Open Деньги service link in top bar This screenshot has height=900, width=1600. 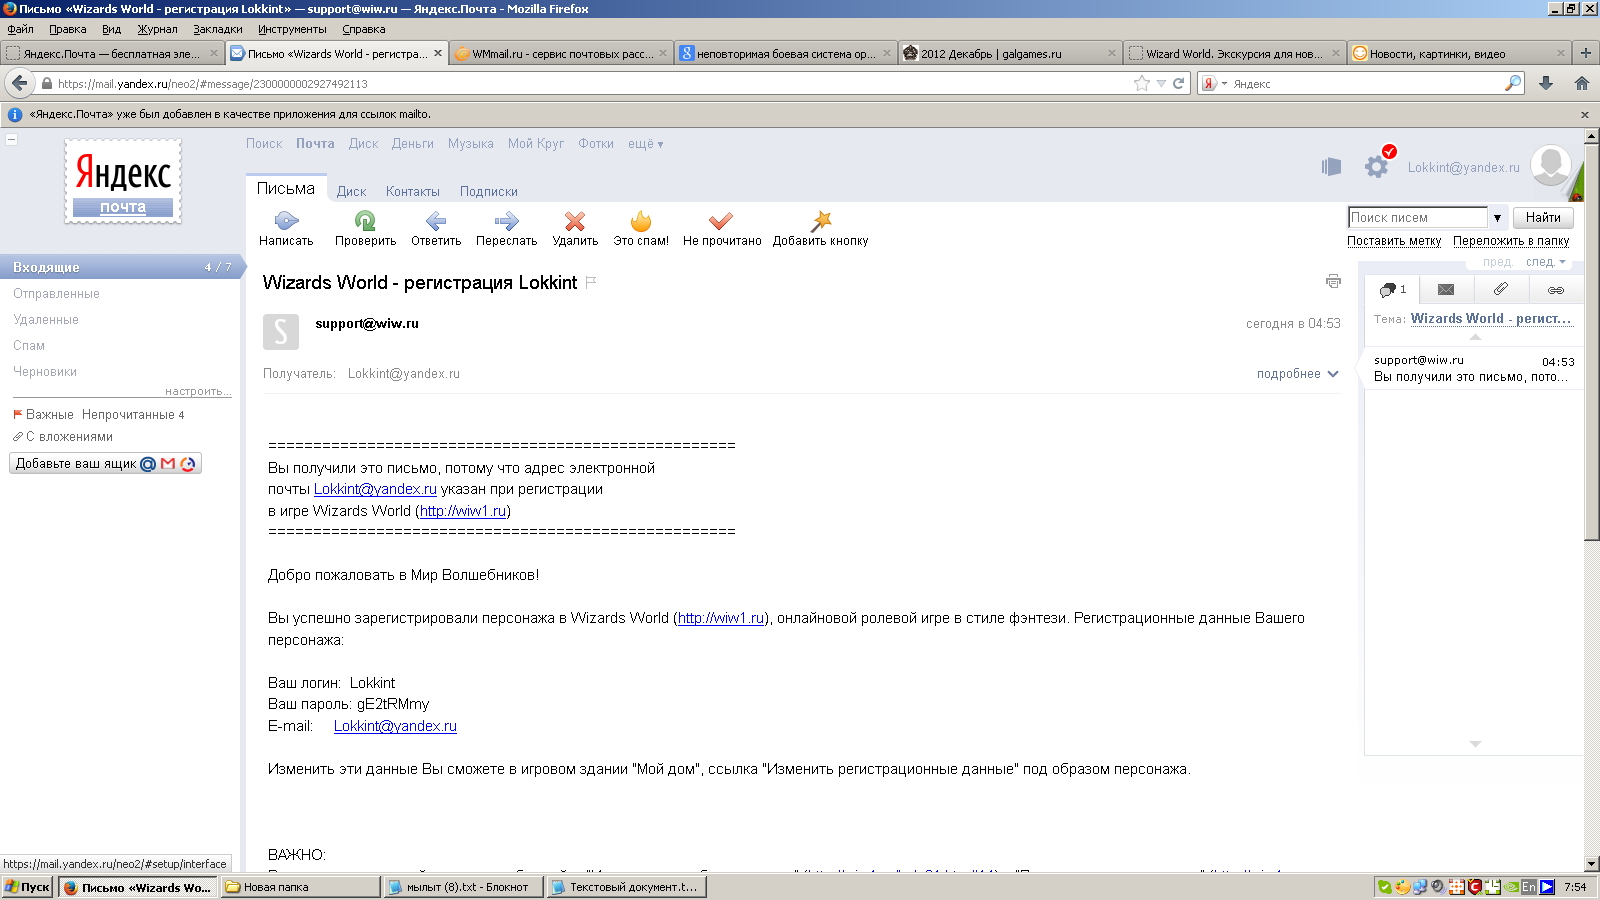(x=412, y=144)
